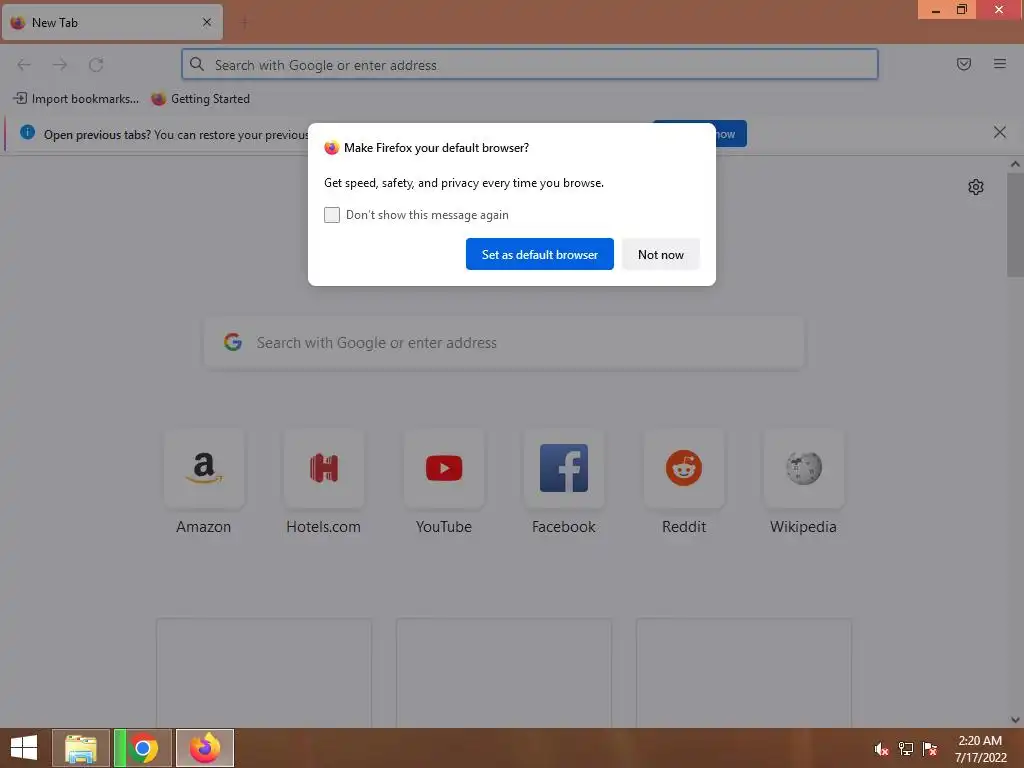
Task: Choose Not now in the dialog
Action: coord(660,254)
